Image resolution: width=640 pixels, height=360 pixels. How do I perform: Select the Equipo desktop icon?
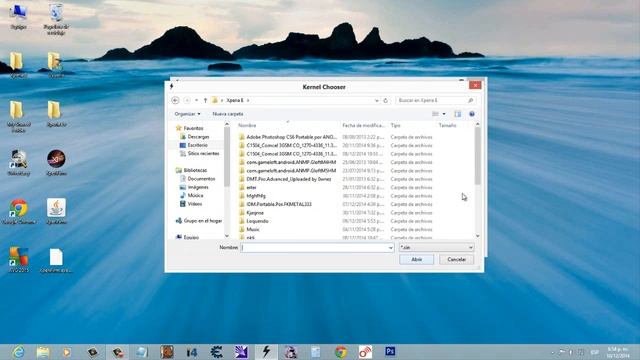coord(18,17)
